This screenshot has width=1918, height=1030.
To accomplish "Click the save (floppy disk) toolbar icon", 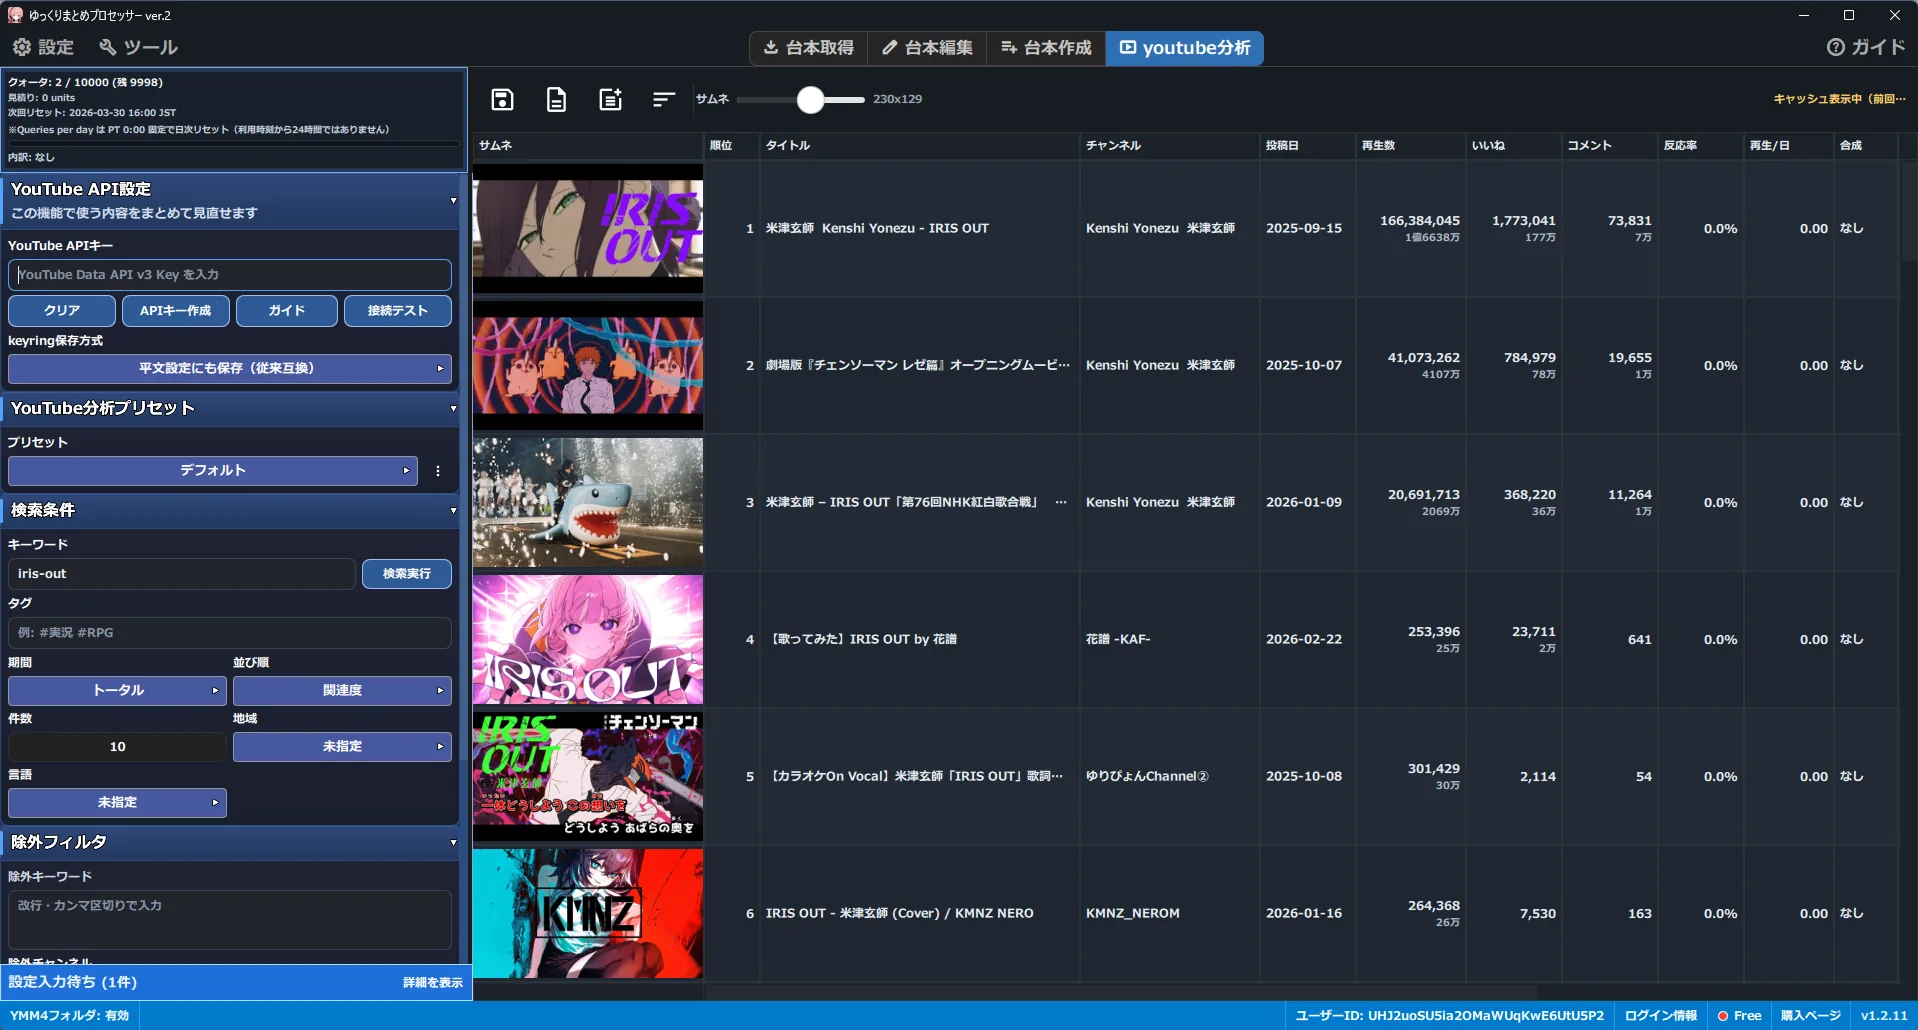I will tap(502, 99).
